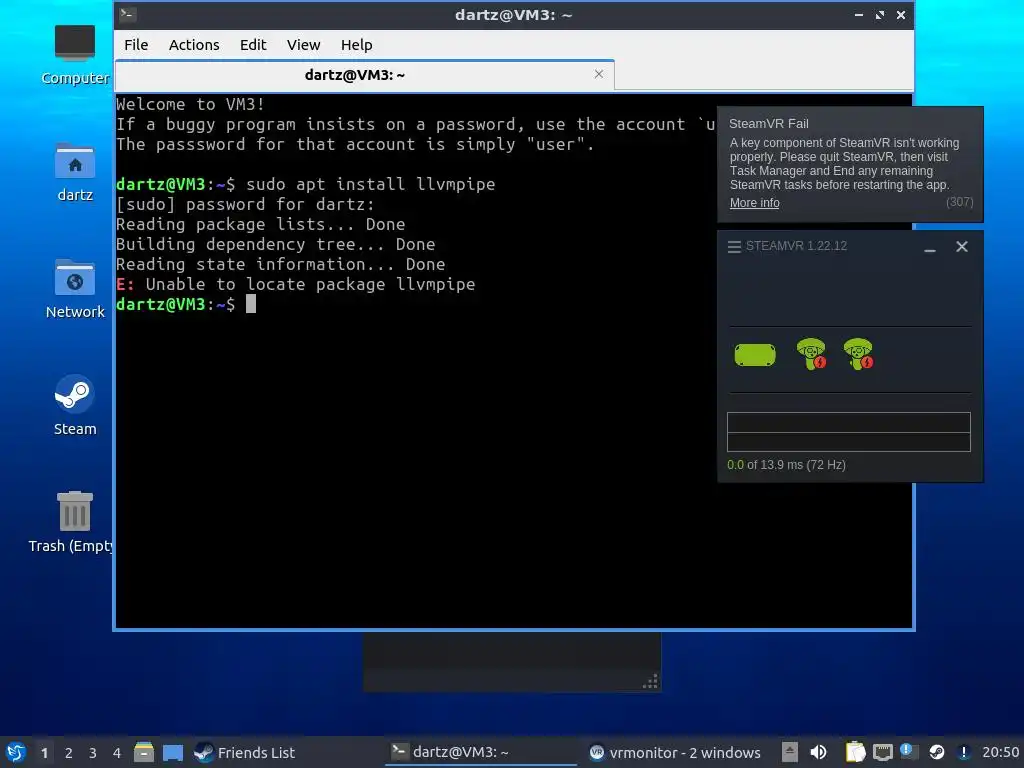
Task: Open the file manager panel launcher
Action: pos(144,752)
